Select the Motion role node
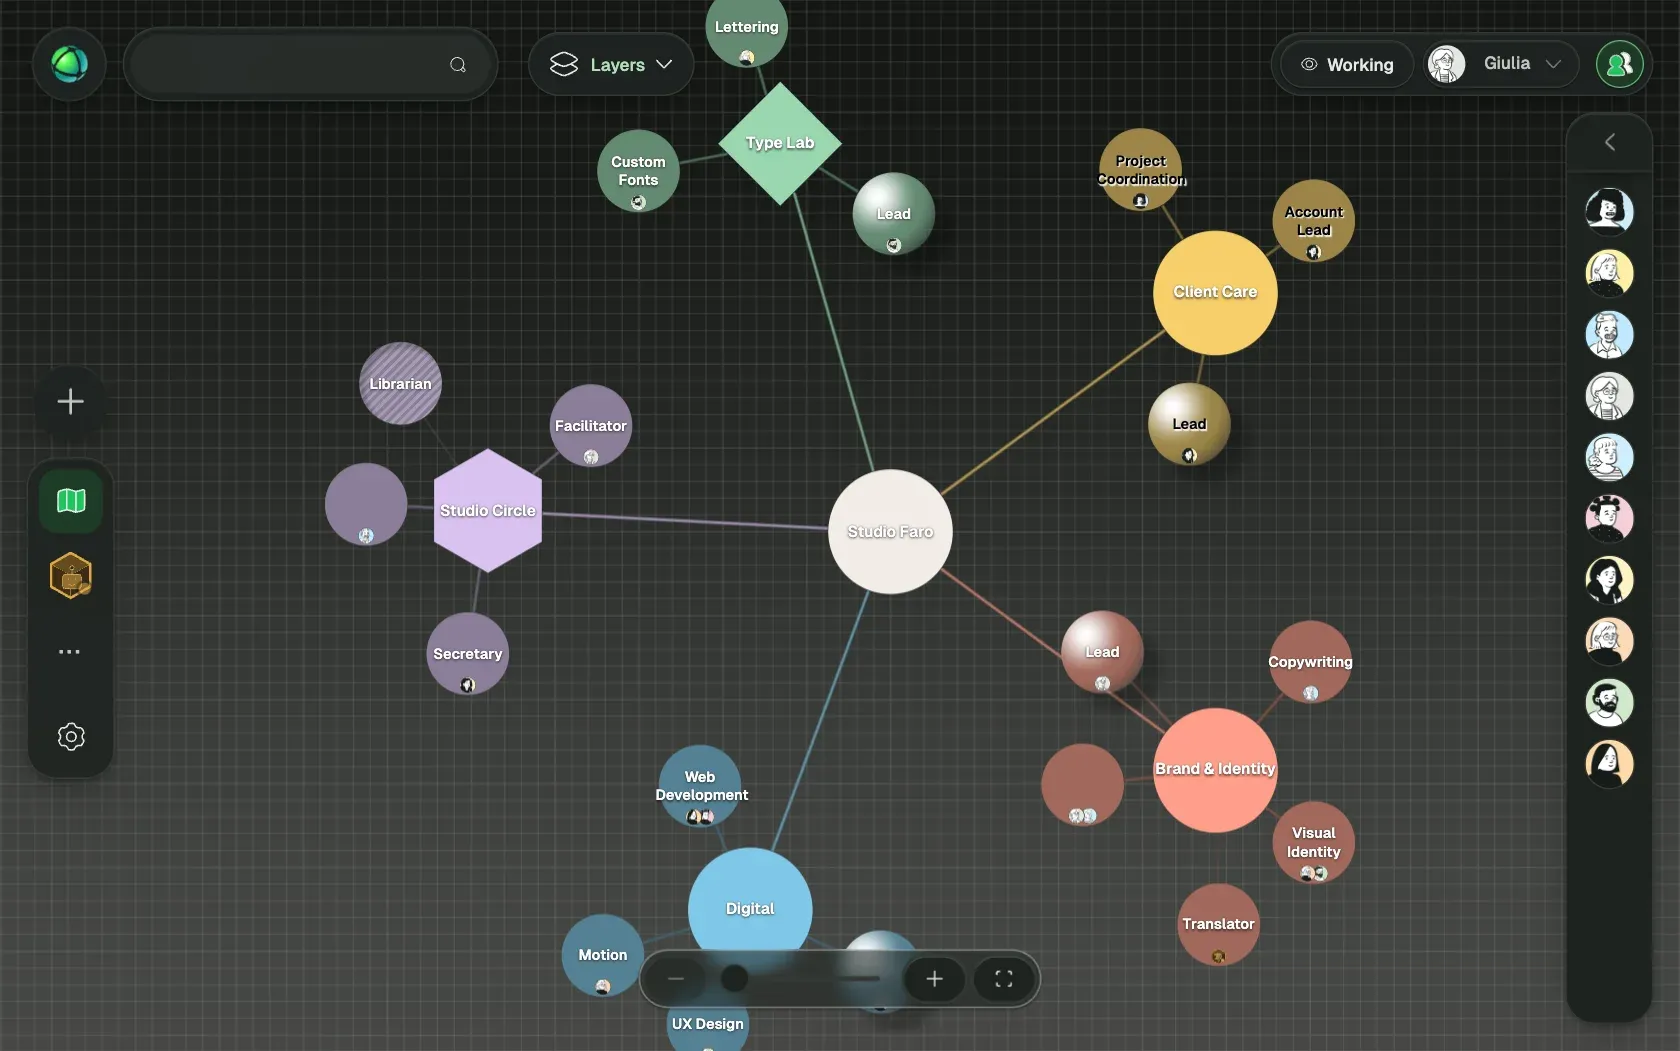Screen dimensions: 1680x1051 (603, 955)
